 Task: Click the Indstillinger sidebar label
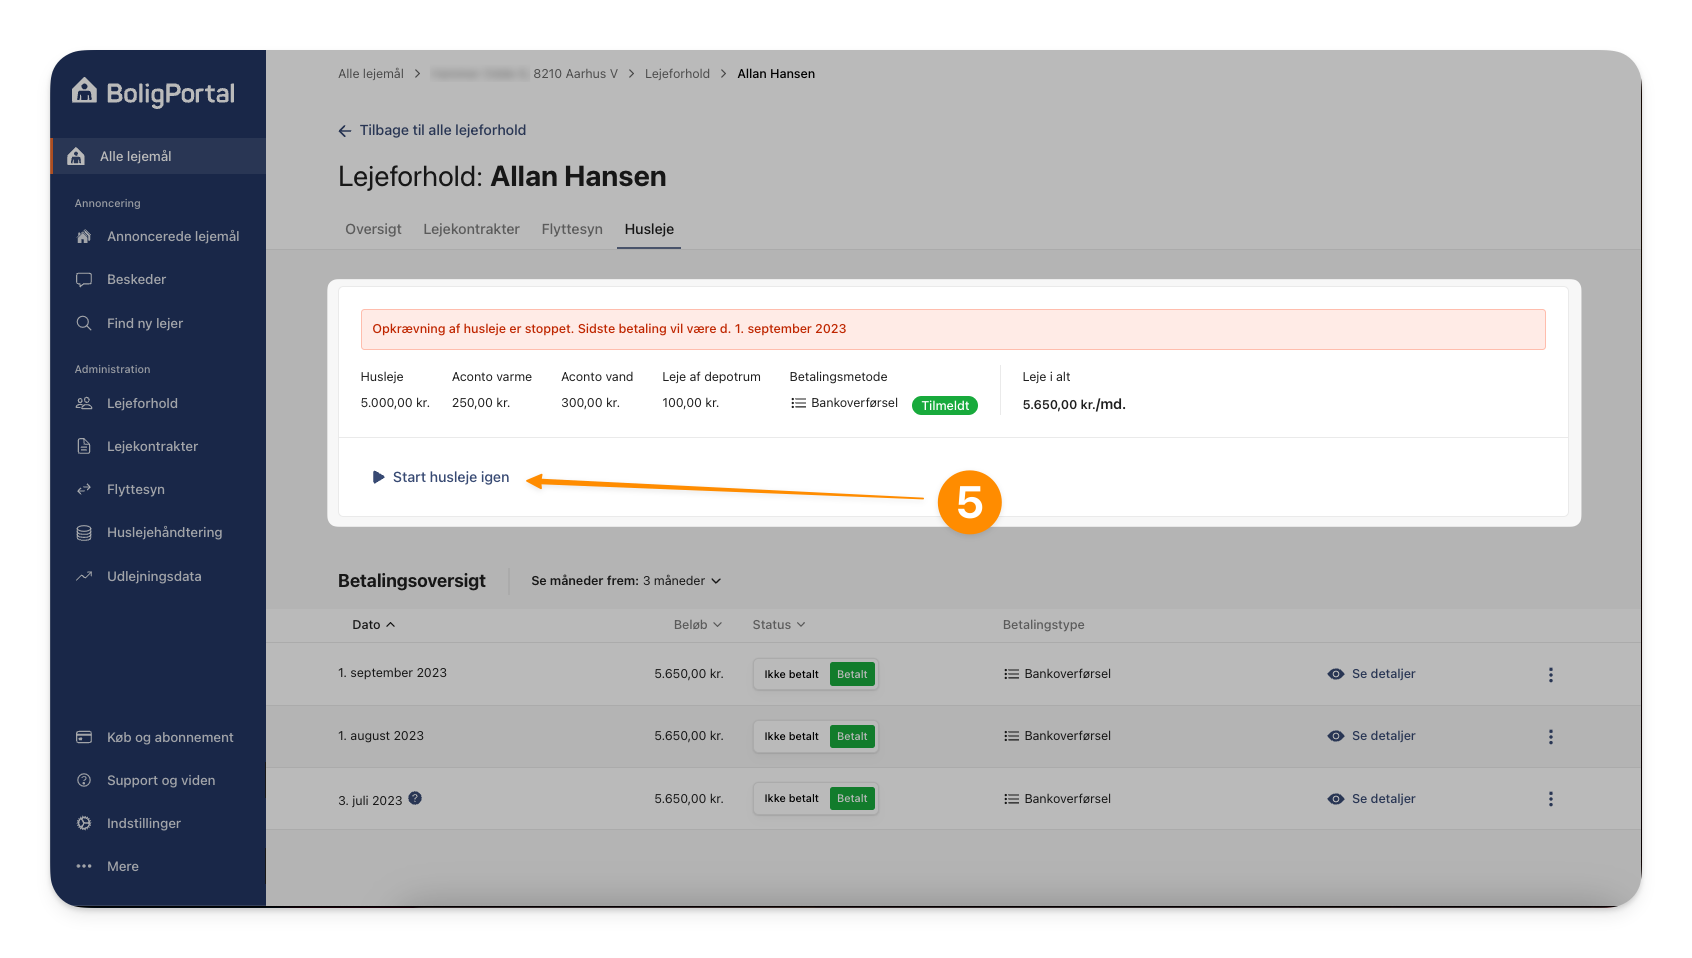(x=144, y=823)
